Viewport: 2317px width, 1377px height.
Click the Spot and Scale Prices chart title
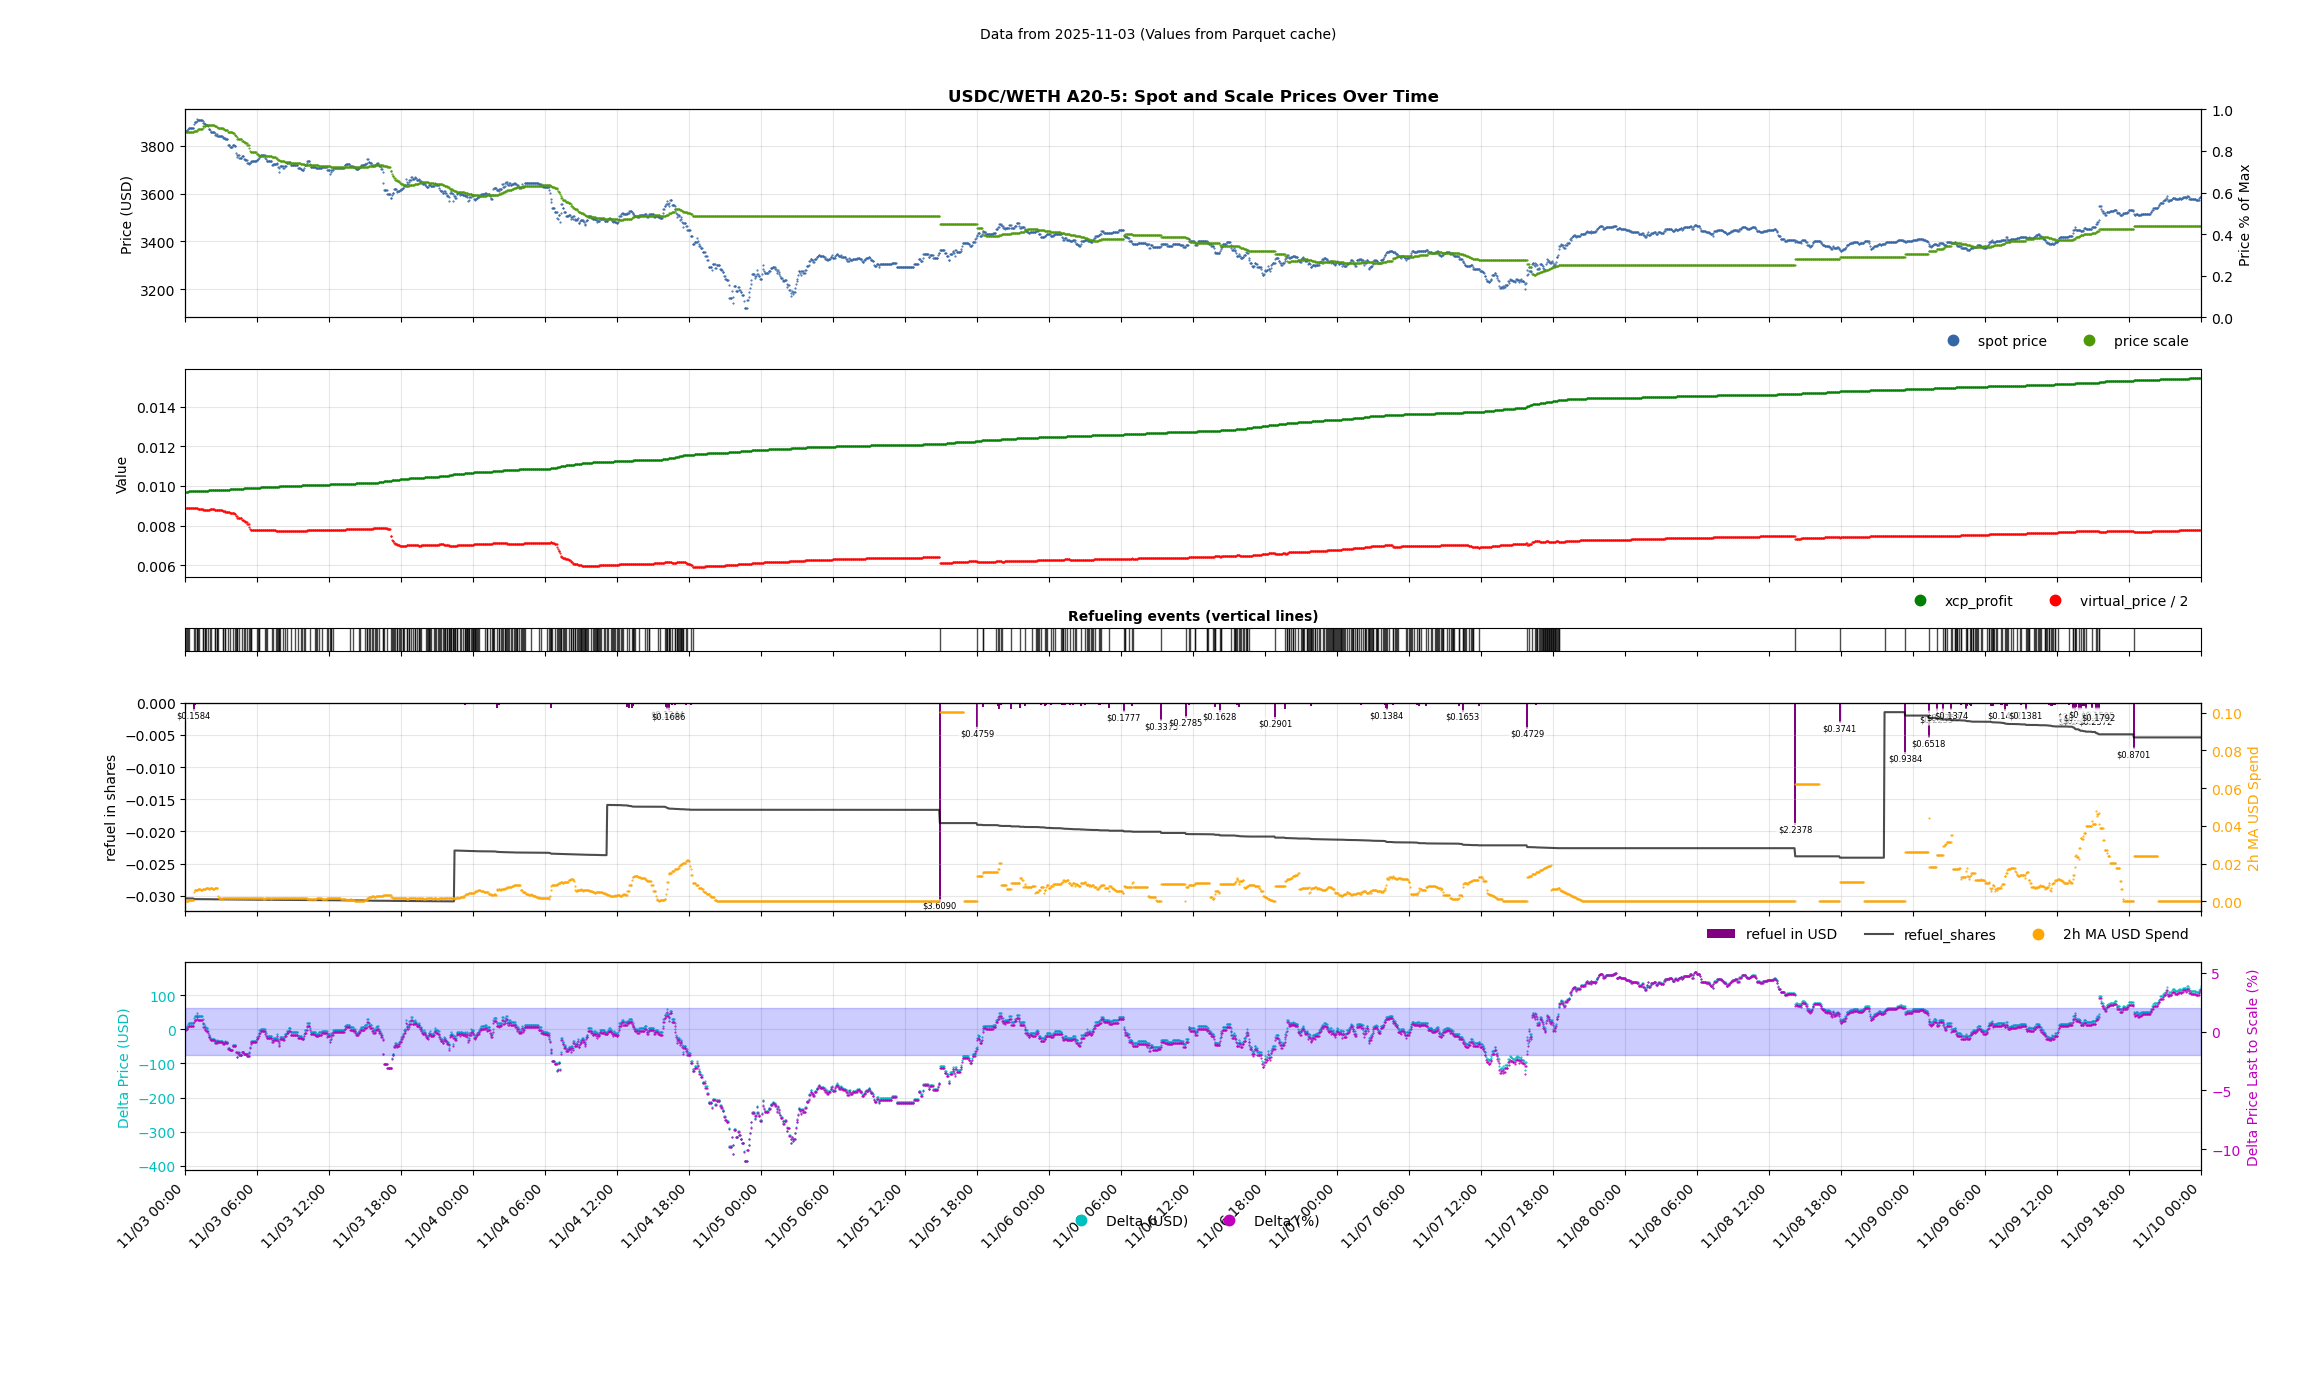1192,97
